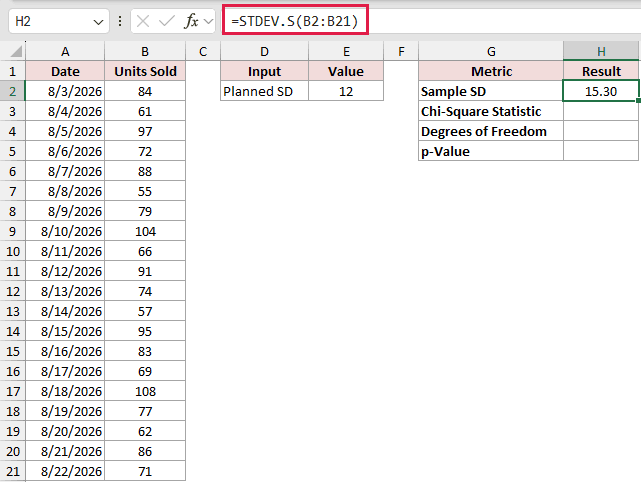This screenshot has width=641, height=482.
Task: Select row 17 header
Action: coord(13,391)
